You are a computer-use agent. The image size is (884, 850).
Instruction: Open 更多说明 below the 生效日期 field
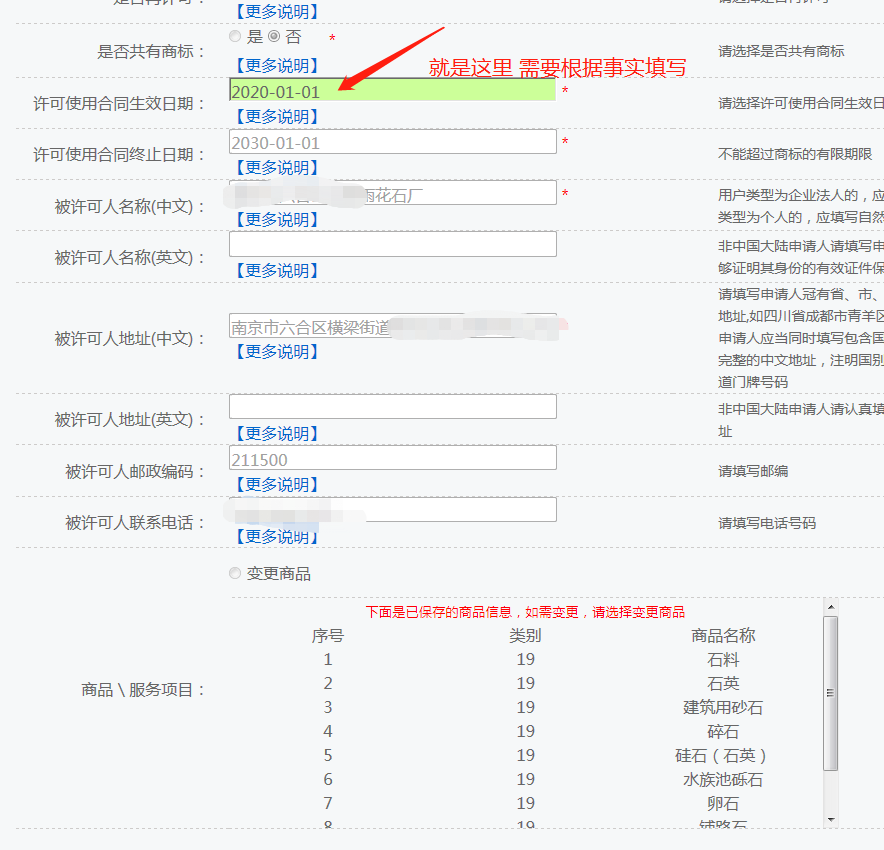click(x=277, y=117)
